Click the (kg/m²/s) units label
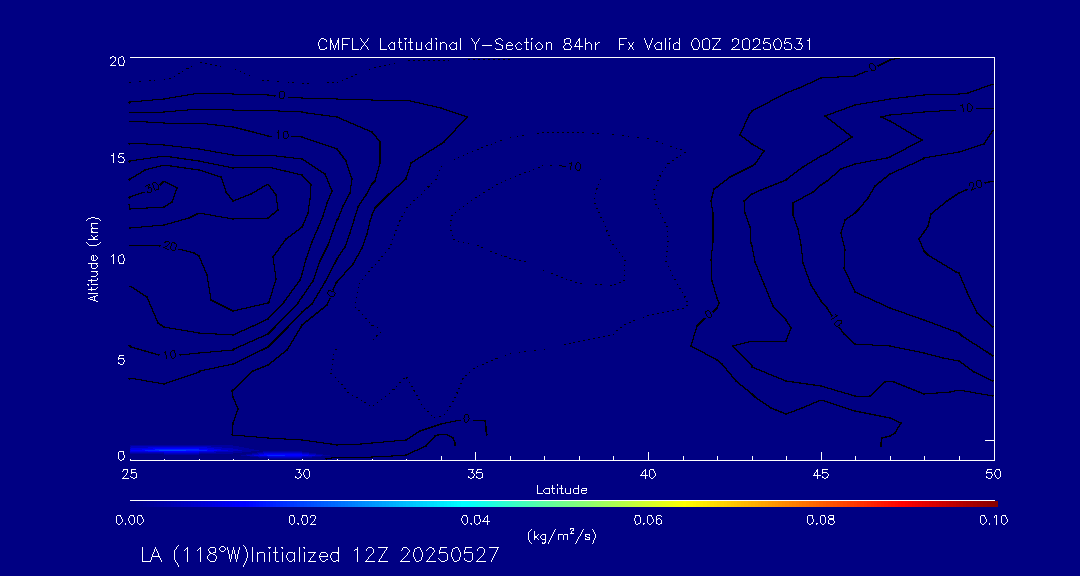The width and height of the screenshot is (1080, 576). pos(562,536)
